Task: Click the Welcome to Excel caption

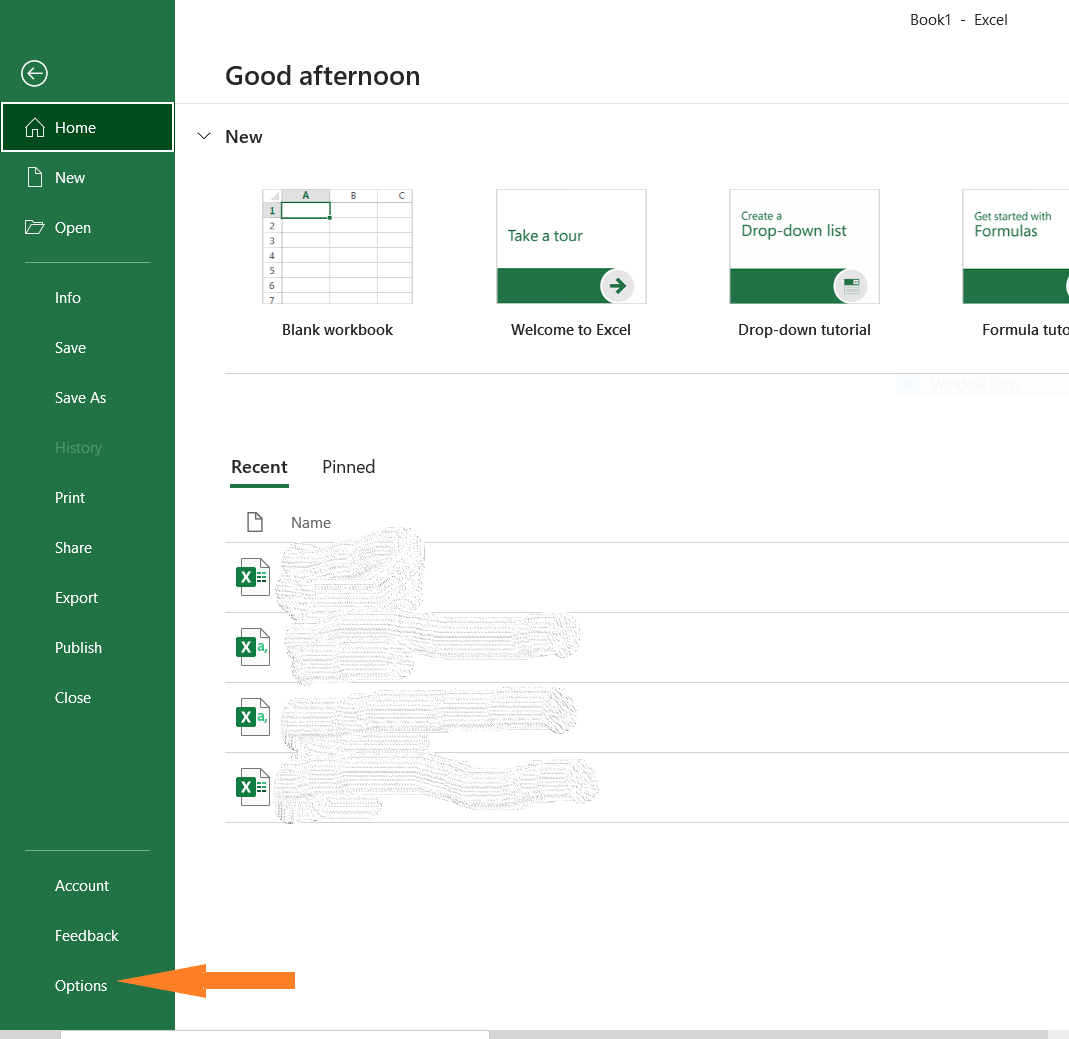Action: (571, 330)
